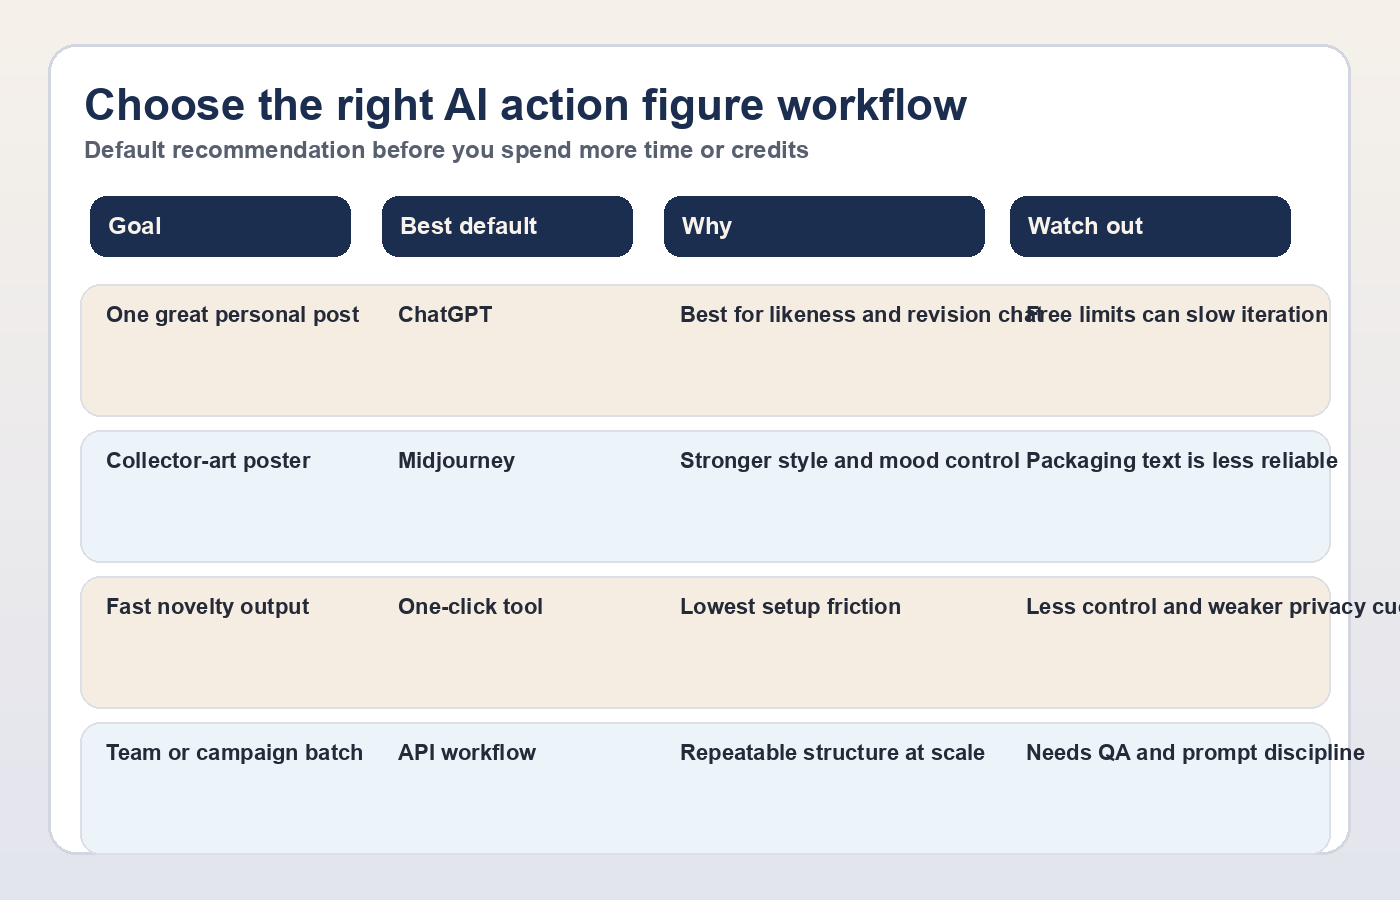1400x900 pixels.
Task: Select the "One great personal post" cell
Action: [x=232, y=315]
